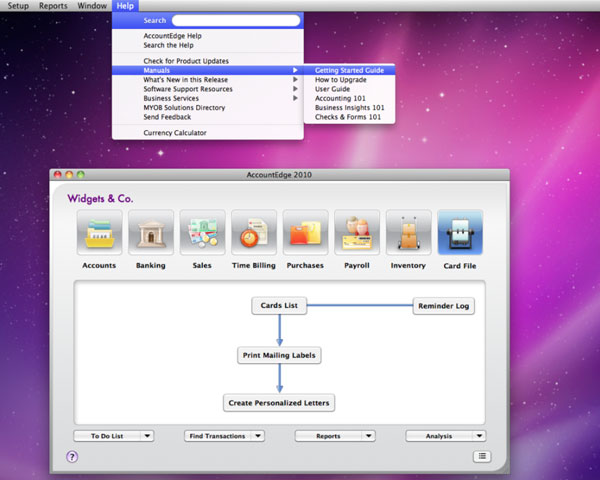Image resolution: width=600 pixels, height=480 pixels.
Task: Click the purple question mark help icon
Action: (72, 456)
